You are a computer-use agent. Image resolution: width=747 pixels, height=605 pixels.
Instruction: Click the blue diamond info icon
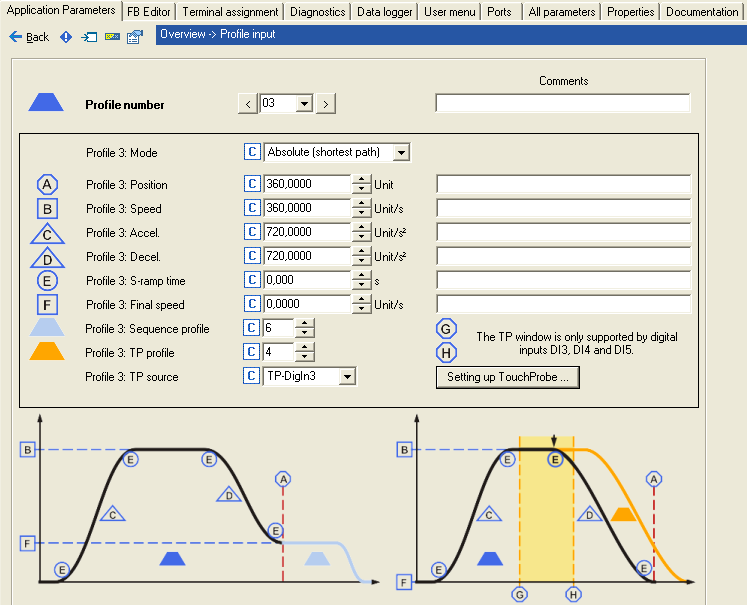pos(66,37)
